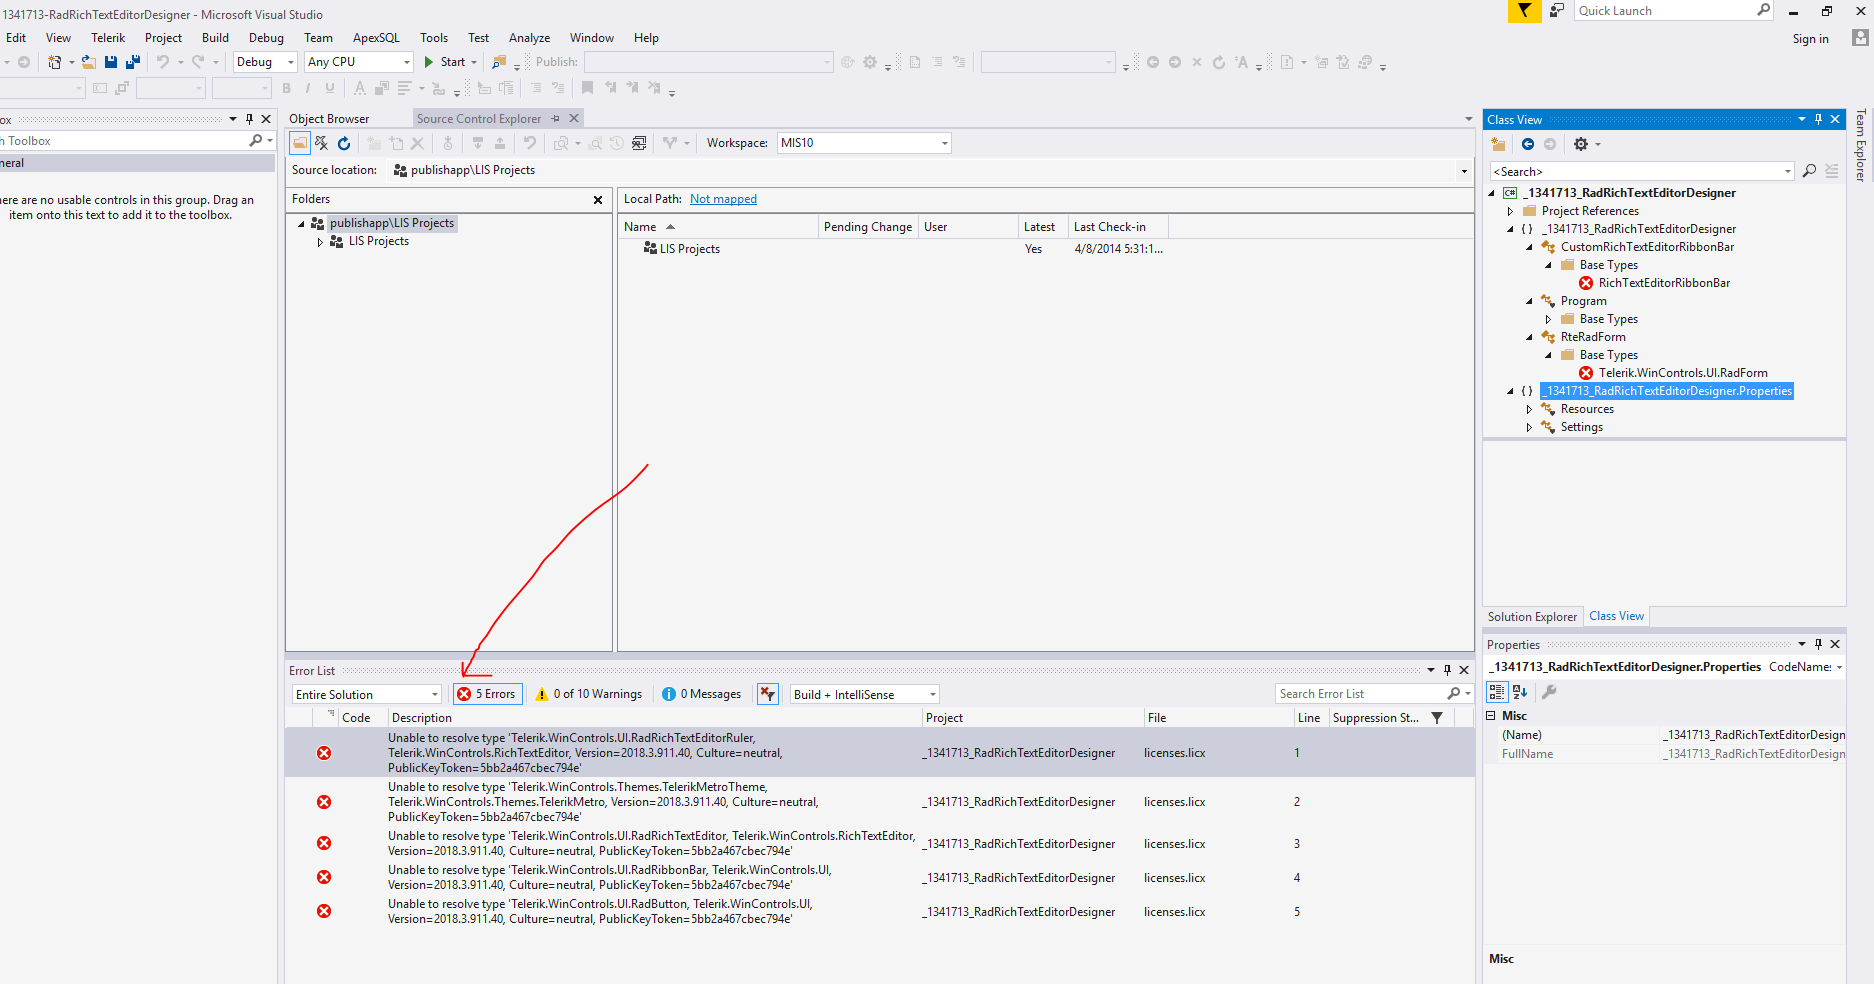The image size is (1874, 984).
Task: Click the Not mapped local path link
Action: [x=723, y=199]
